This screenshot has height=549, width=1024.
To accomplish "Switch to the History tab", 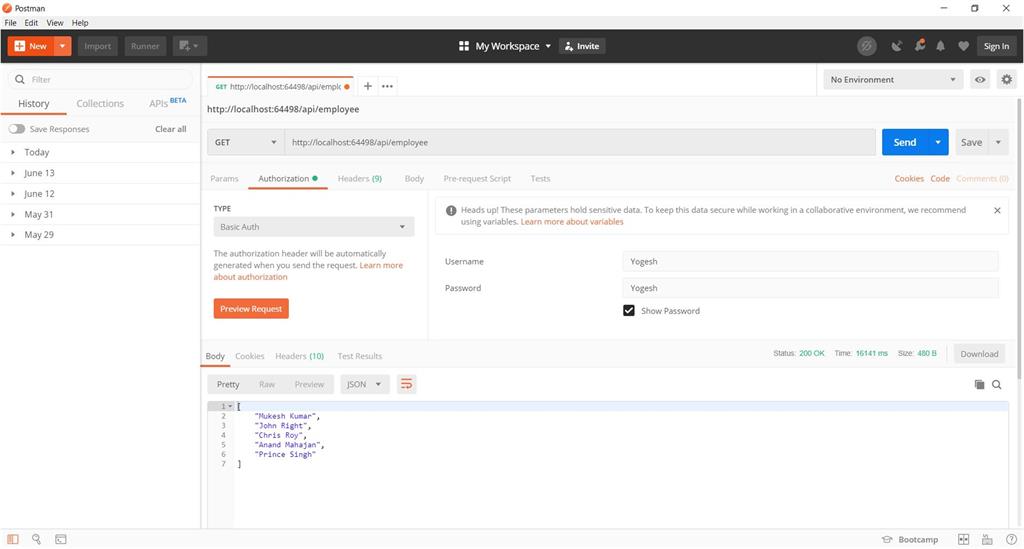I will point(33,104).
